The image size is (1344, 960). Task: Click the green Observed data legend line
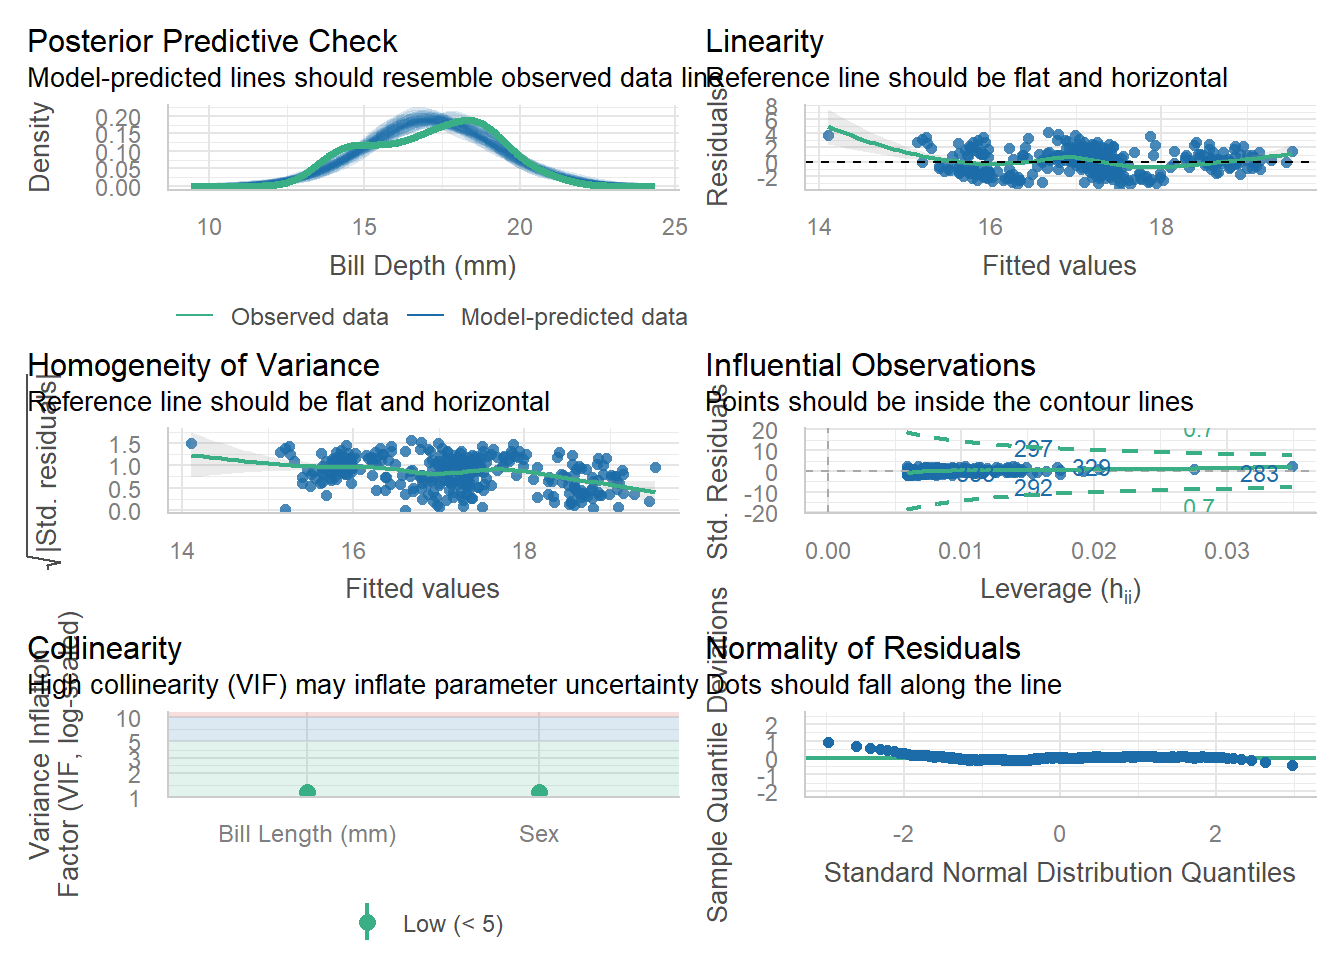coord(194,317)
